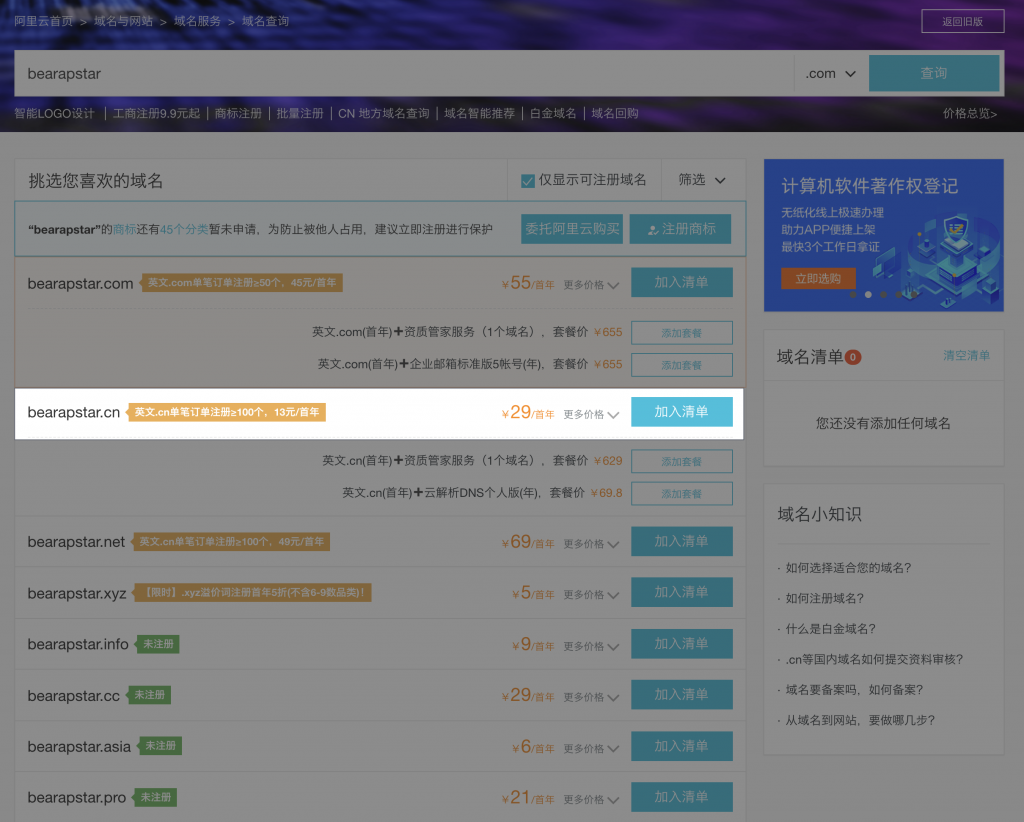Click the 返回旧版 button
1024x822 pixels.
pyautogui.click(x=962, y=22)
